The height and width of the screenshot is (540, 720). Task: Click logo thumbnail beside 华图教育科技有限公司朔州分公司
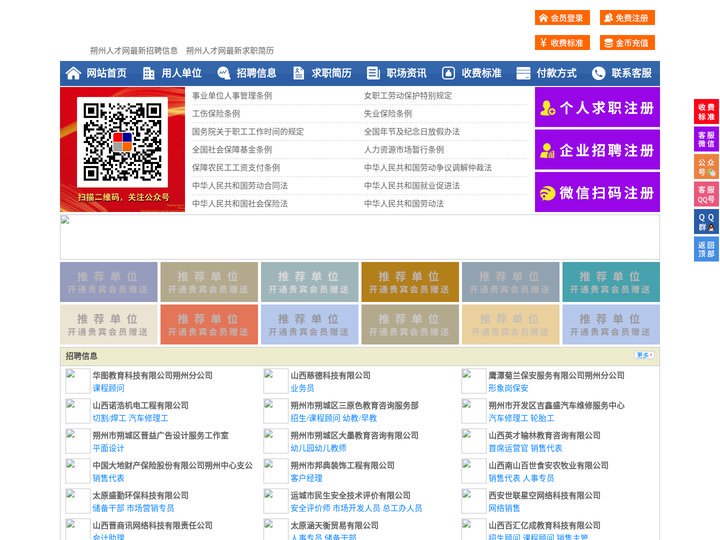click(x=78, y=381)
